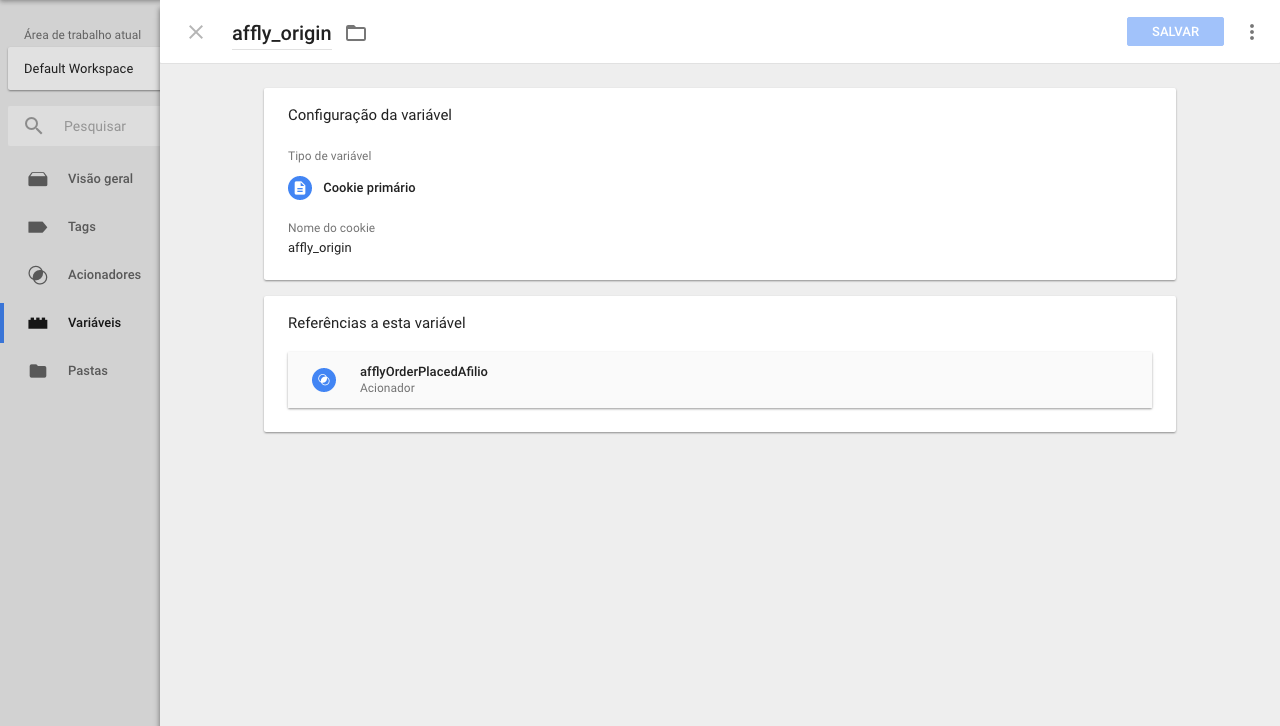This screenshot has width=1280, height=726.
Task: Click the afflyOrderPlacedAfilio trigger icon
Action: (324, 380)
